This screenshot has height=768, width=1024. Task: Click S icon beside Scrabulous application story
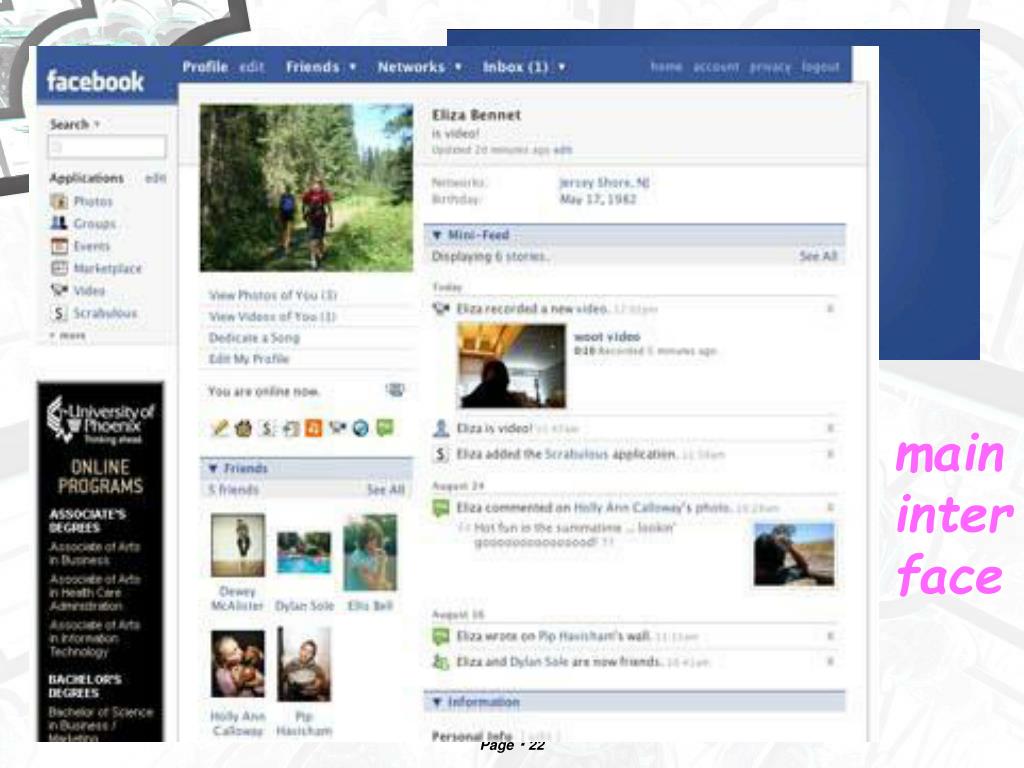coord(441,454)
